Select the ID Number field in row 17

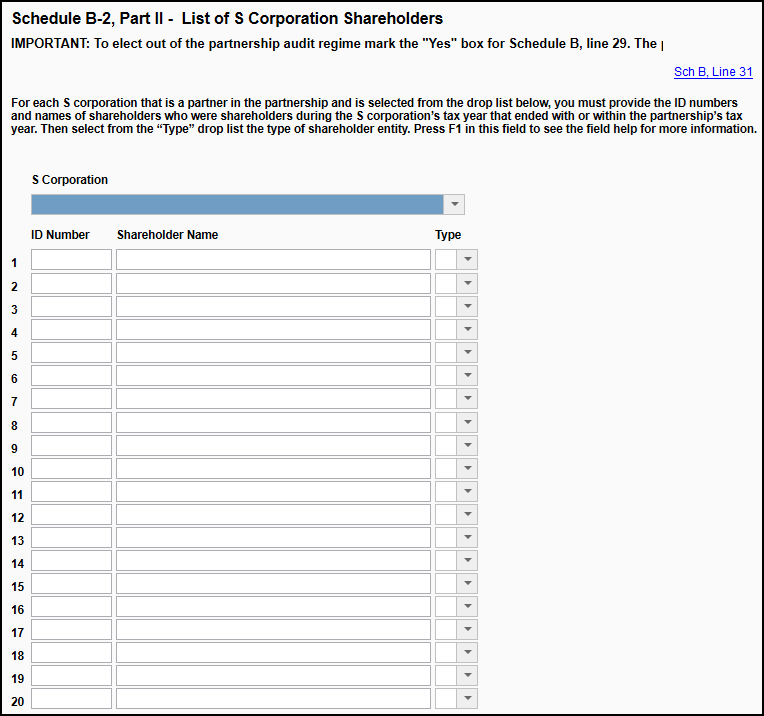point(71,630)
